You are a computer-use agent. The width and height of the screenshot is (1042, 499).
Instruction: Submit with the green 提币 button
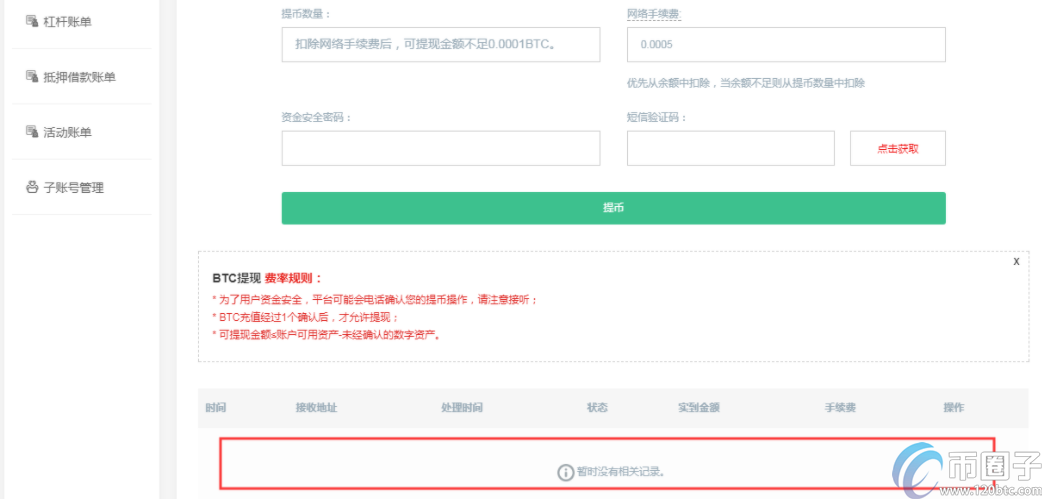coord(613,208)
